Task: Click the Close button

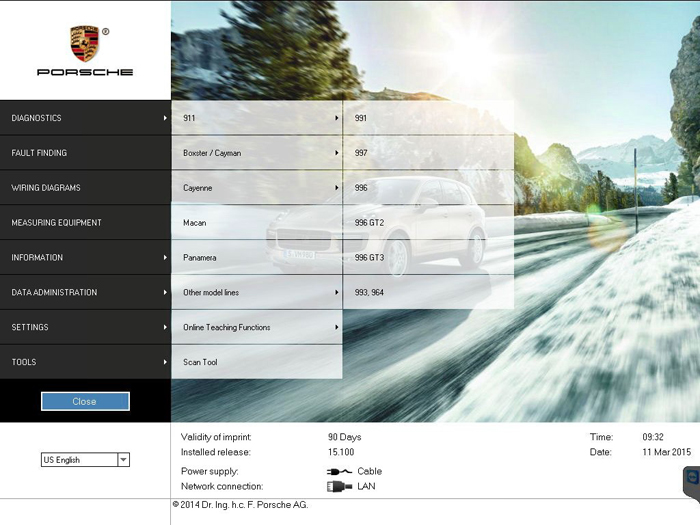Action: point(85,401)
